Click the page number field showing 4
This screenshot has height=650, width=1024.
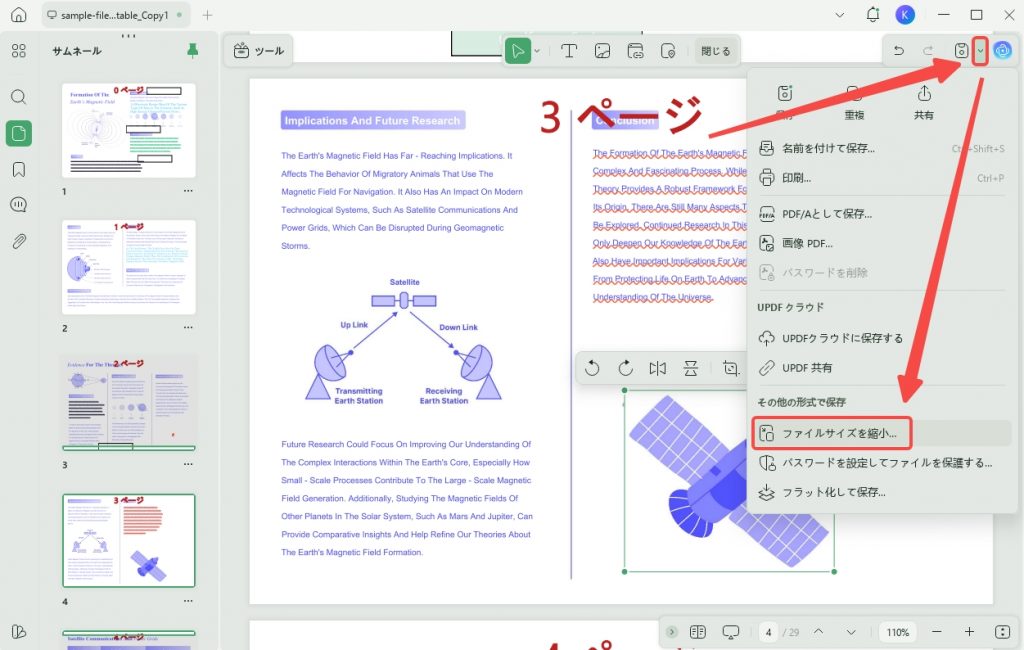pyautogui.click(x=769, y=632)
